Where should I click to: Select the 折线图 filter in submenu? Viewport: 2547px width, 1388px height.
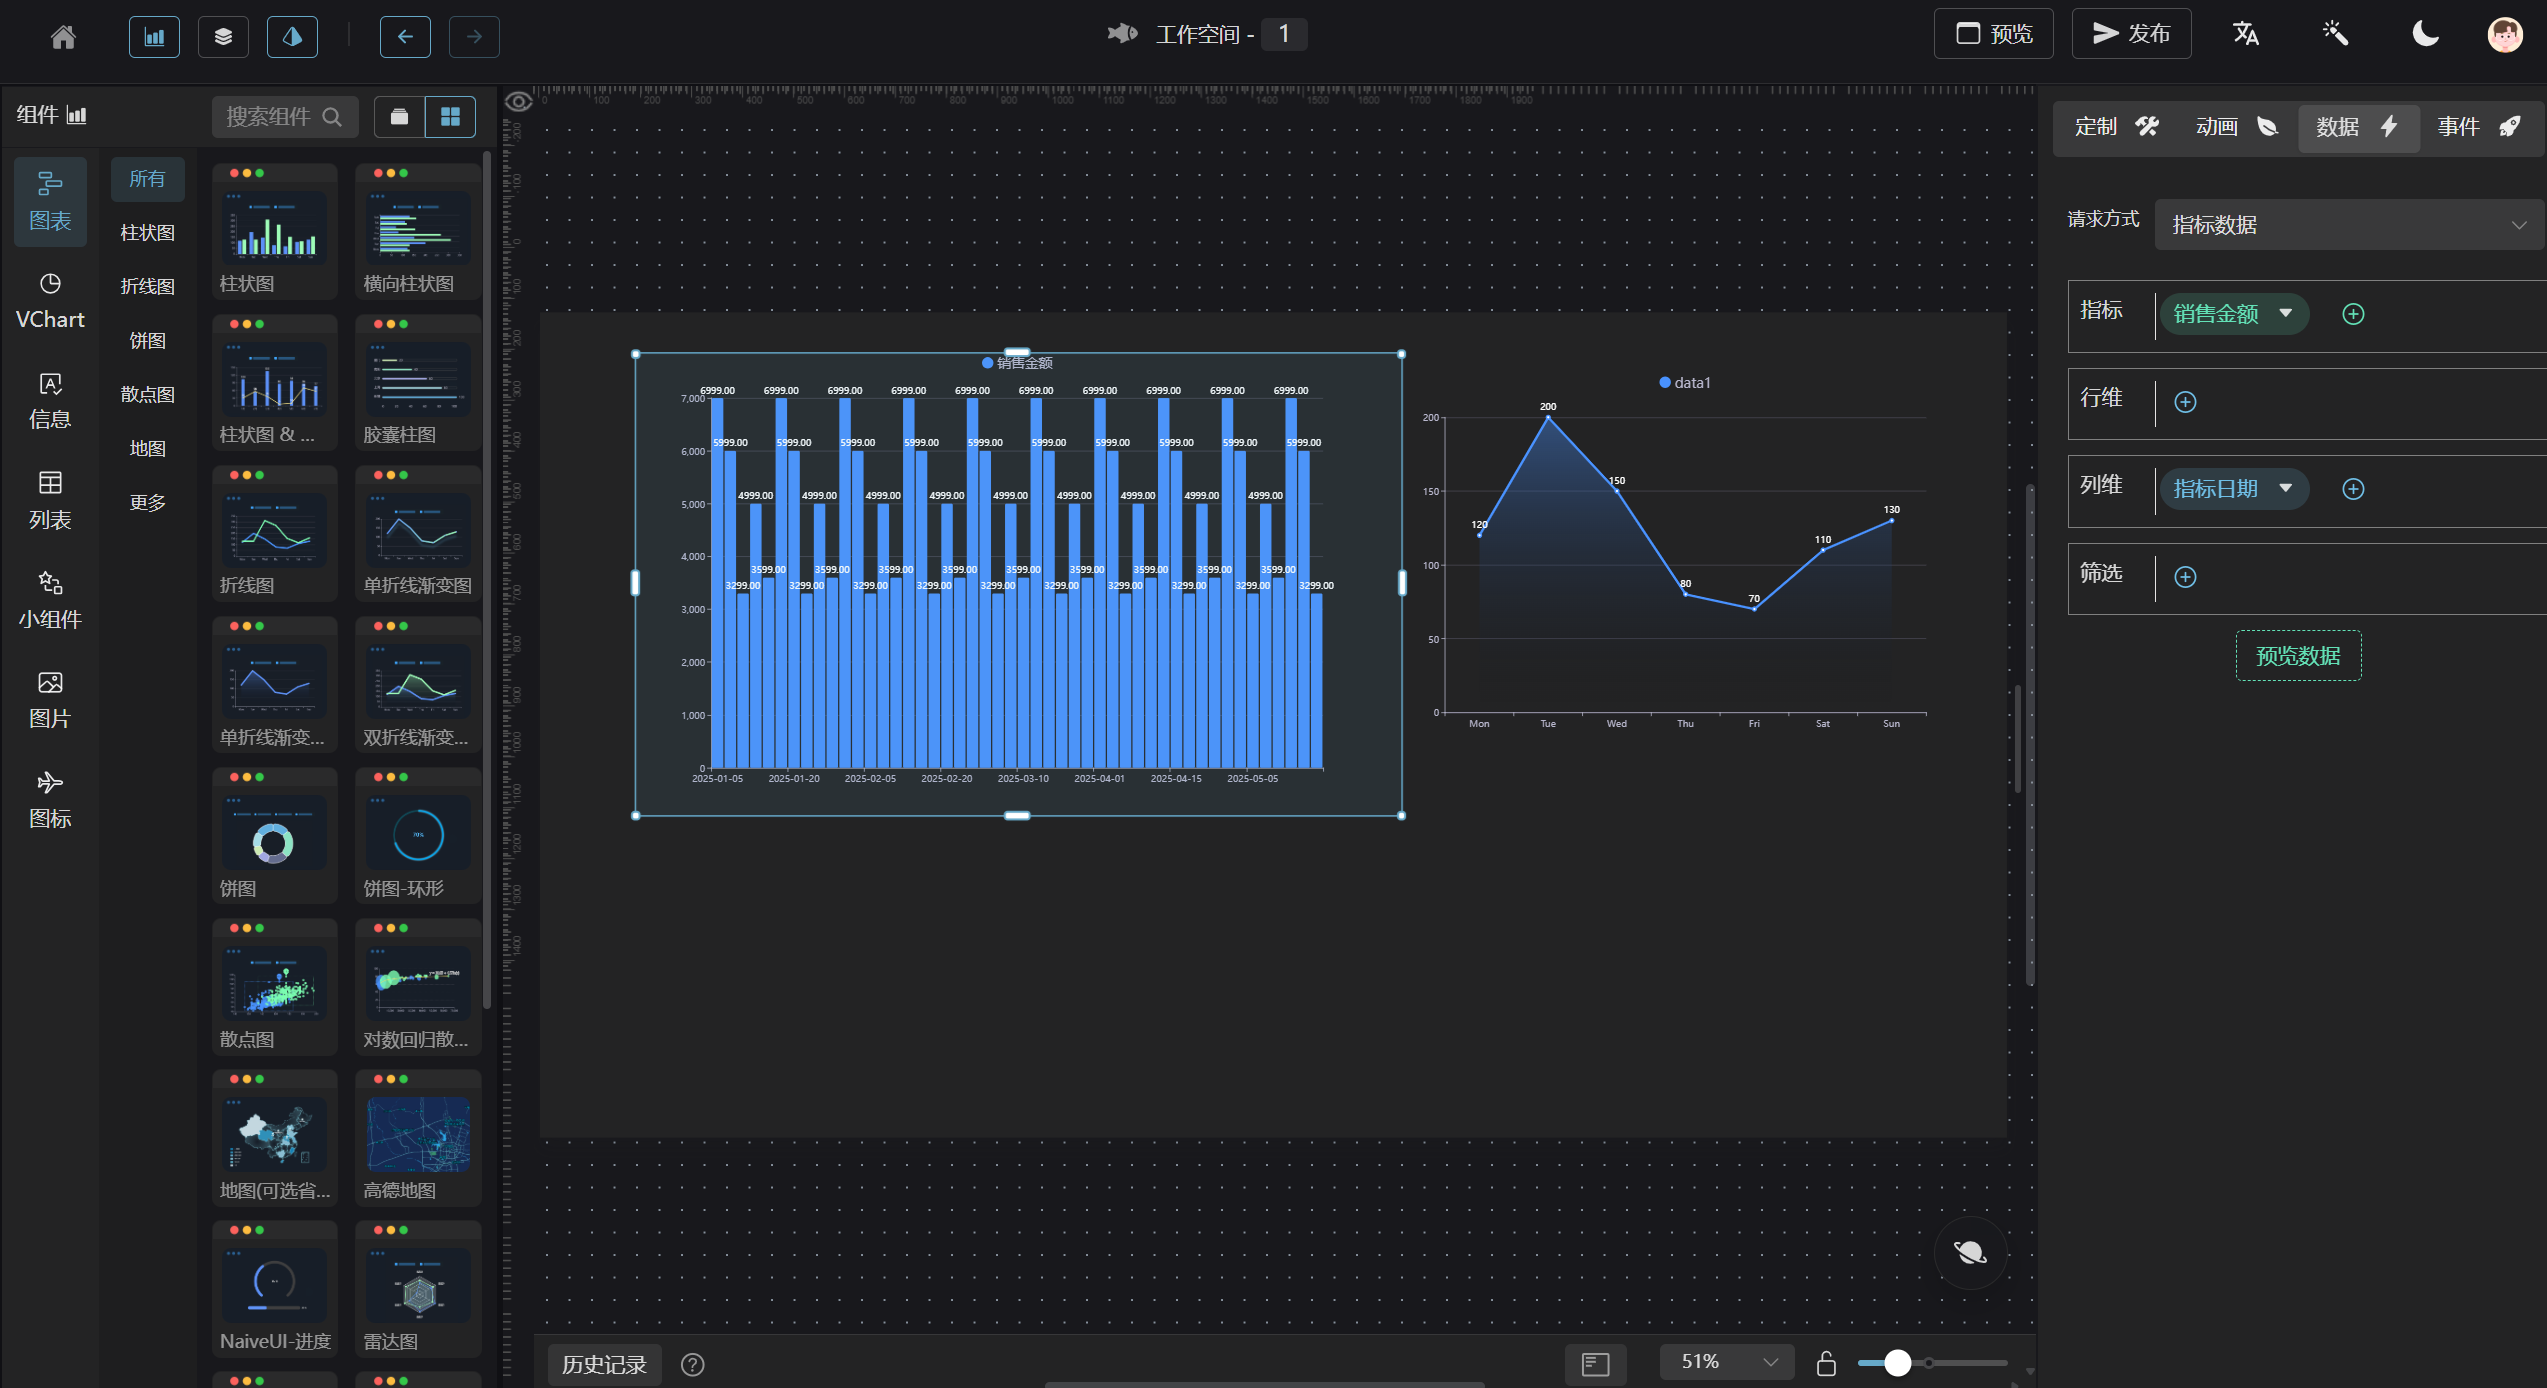tap(147, 287)
